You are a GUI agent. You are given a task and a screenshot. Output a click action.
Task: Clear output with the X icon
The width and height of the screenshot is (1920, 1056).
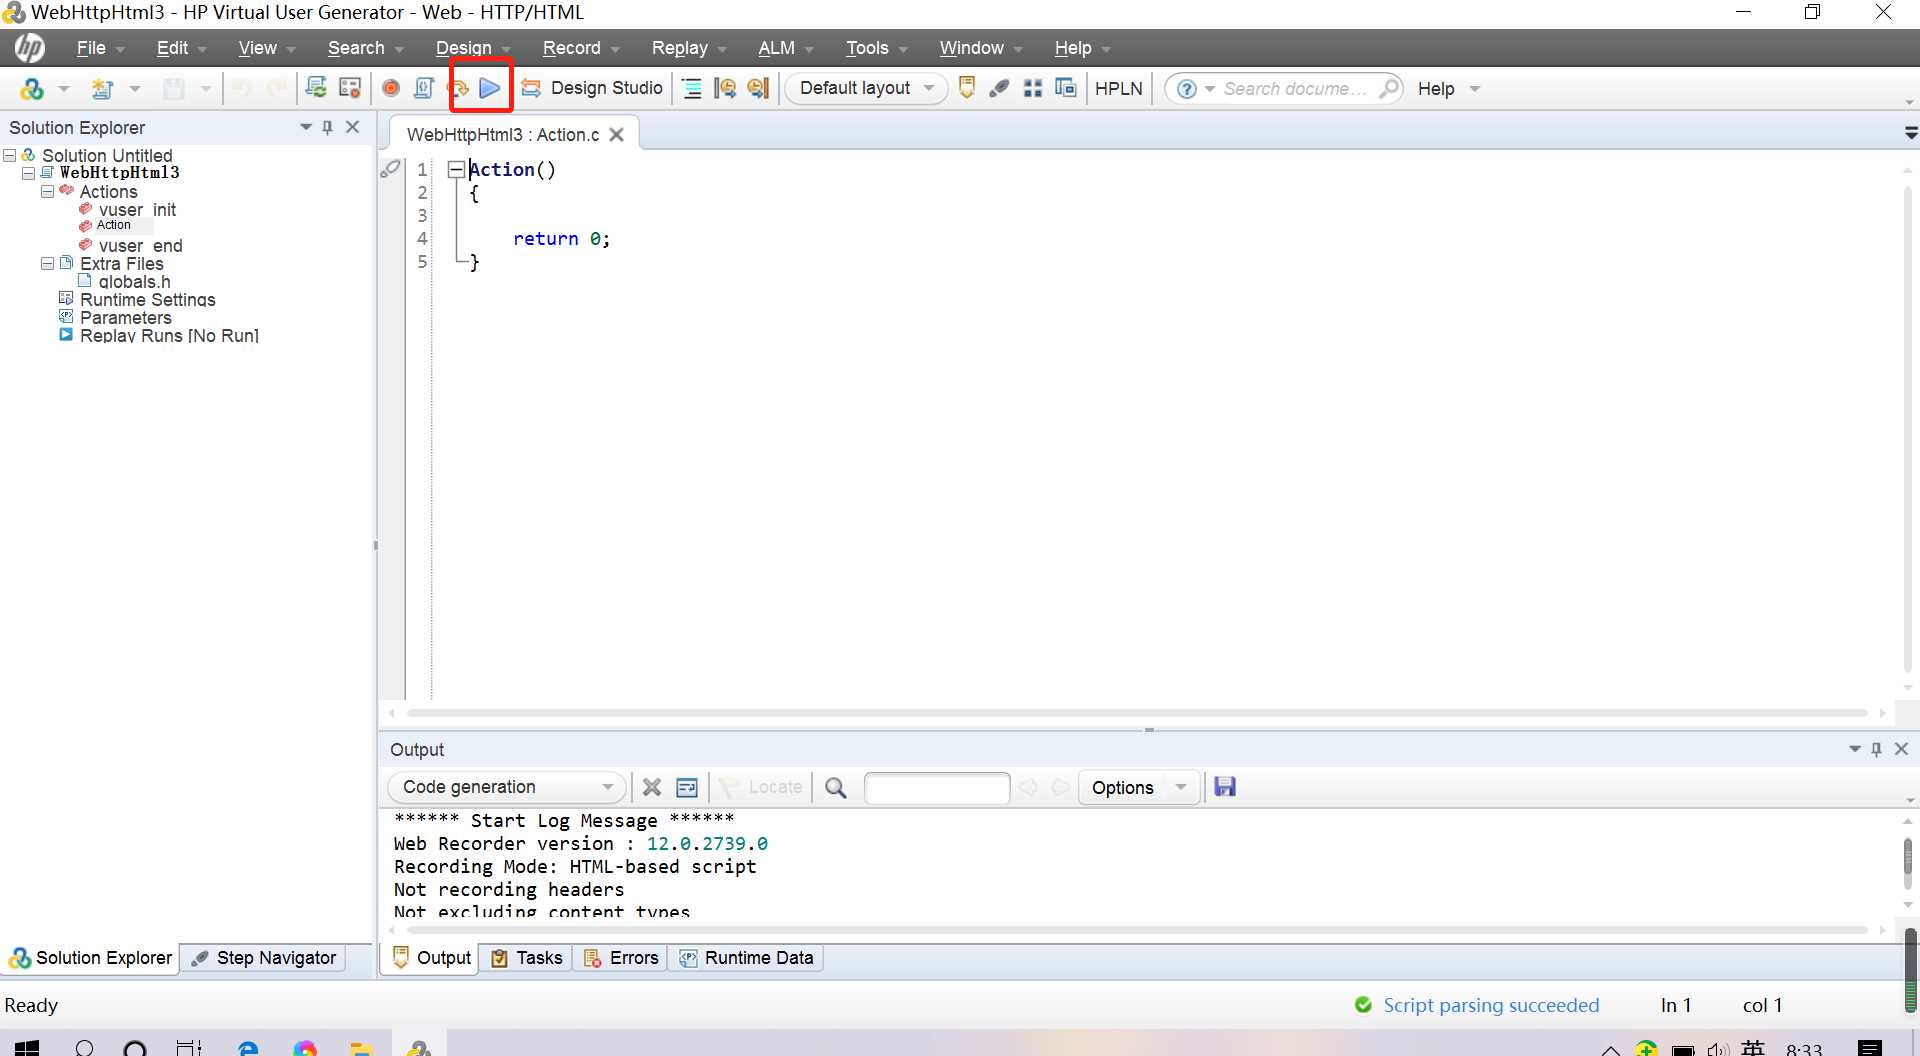pyautogui.click(x=652, y=787)
